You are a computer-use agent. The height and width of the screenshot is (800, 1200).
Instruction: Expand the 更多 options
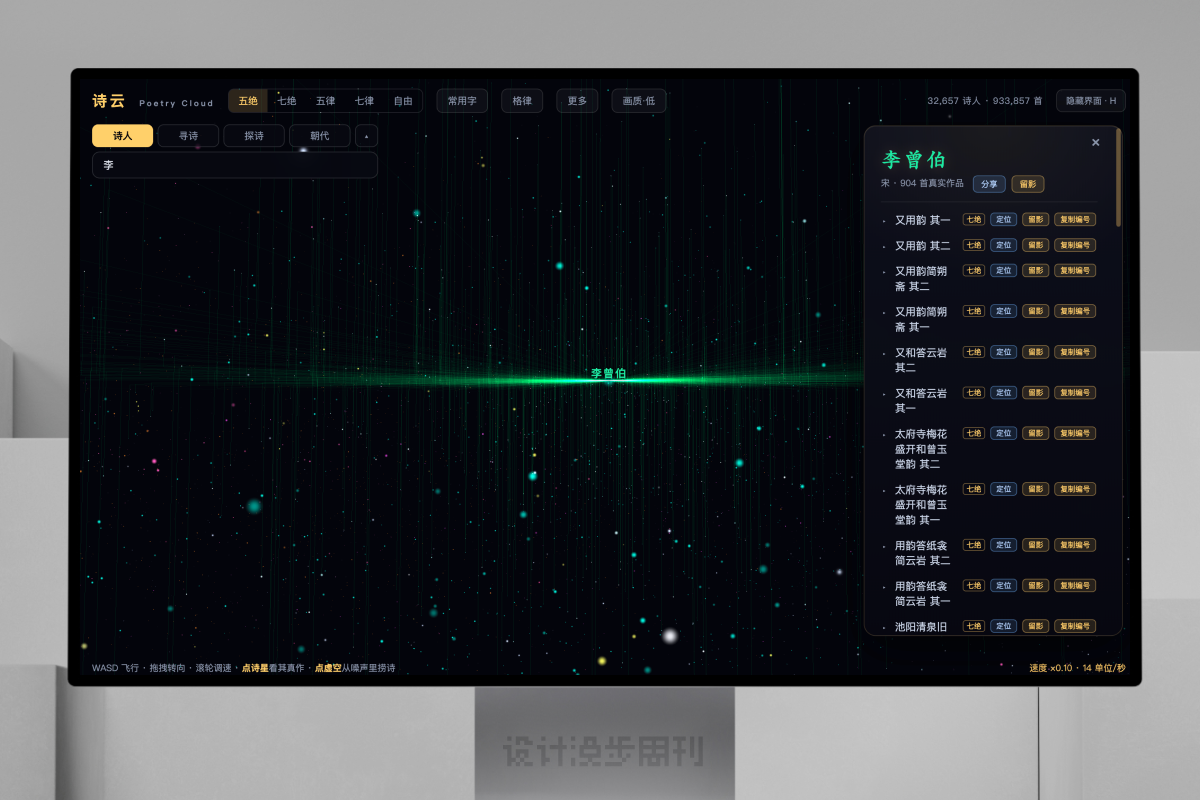tap(577, 101)
